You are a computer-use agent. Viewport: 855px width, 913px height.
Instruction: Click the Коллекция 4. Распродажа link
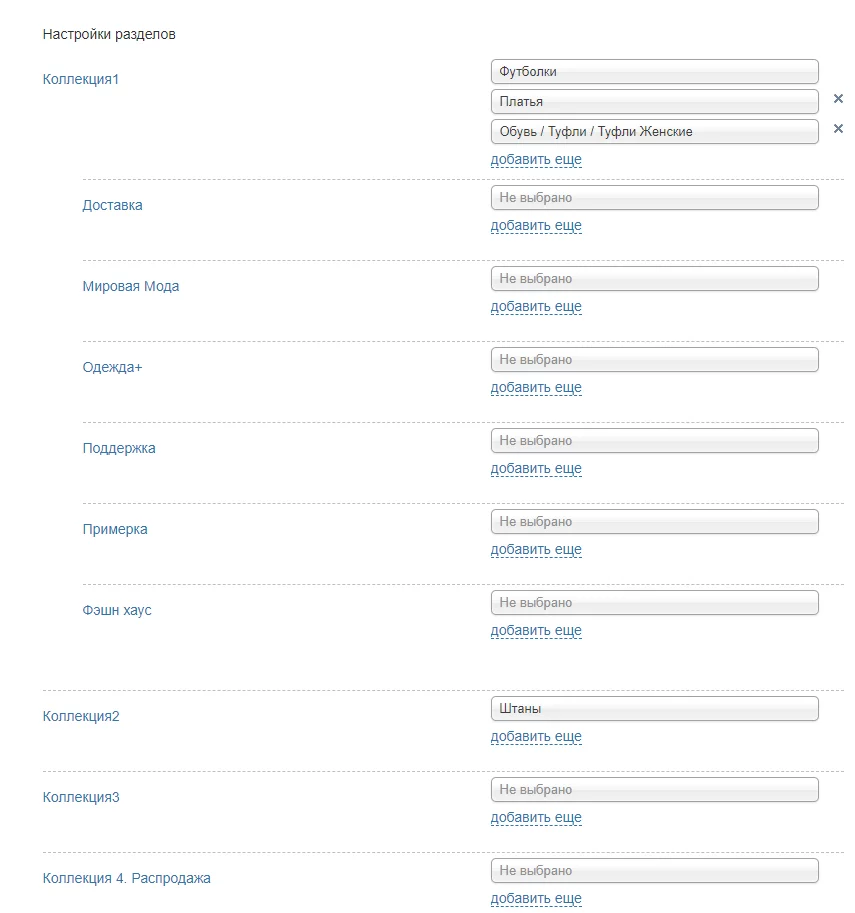click(126, 878)
